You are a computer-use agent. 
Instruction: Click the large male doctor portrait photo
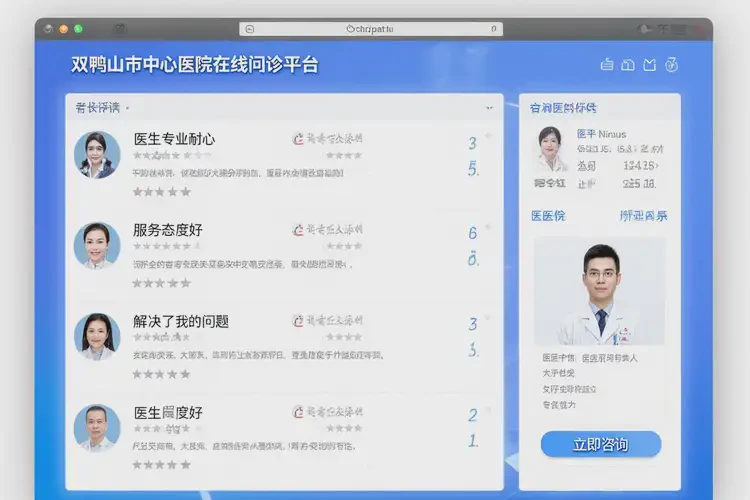[599, 291]
